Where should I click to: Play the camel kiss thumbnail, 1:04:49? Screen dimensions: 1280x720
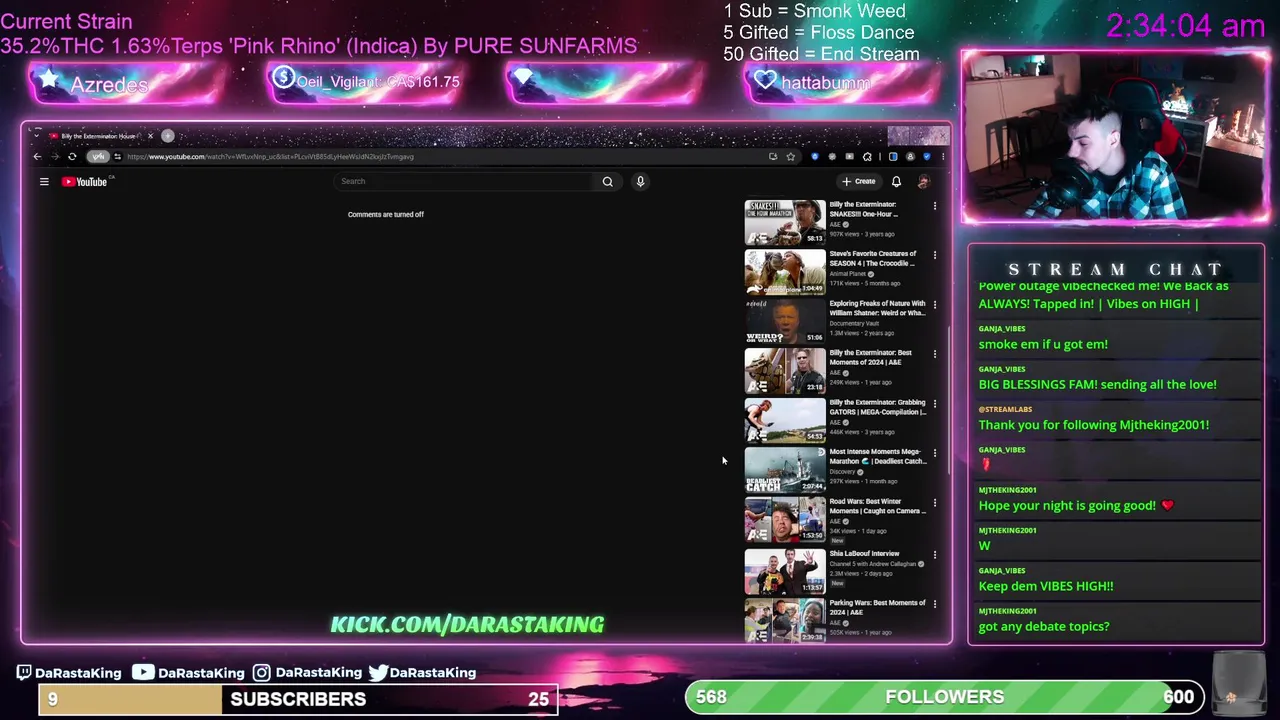pos(785,272)
